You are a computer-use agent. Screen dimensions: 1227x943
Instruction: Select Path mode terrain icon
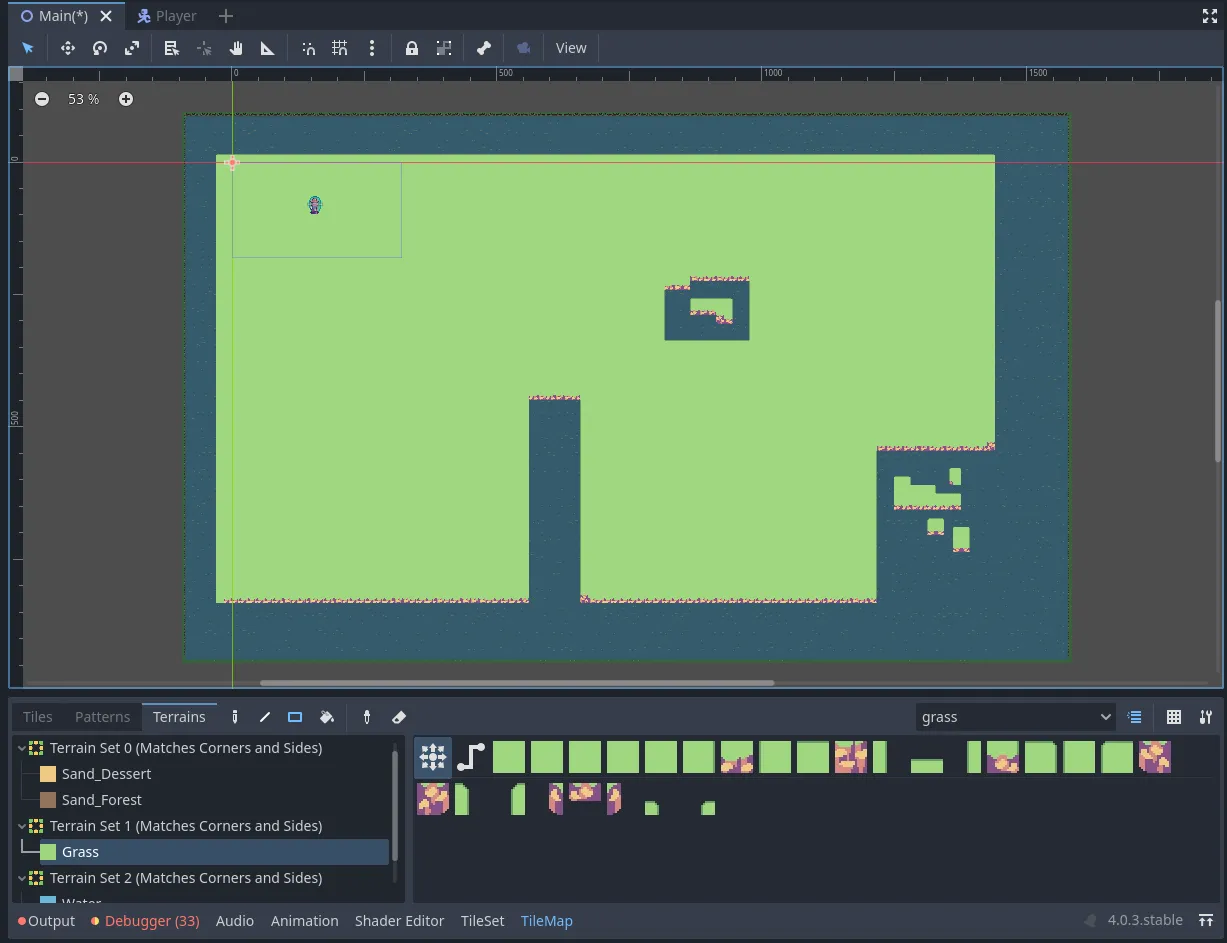471,757
